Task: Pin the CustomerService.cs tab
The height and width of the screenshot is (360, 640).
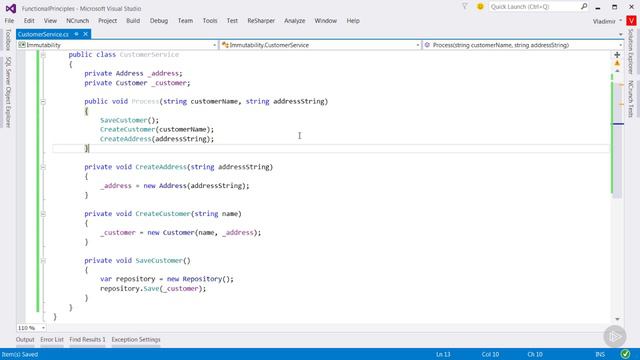Action: pos(76,34)
